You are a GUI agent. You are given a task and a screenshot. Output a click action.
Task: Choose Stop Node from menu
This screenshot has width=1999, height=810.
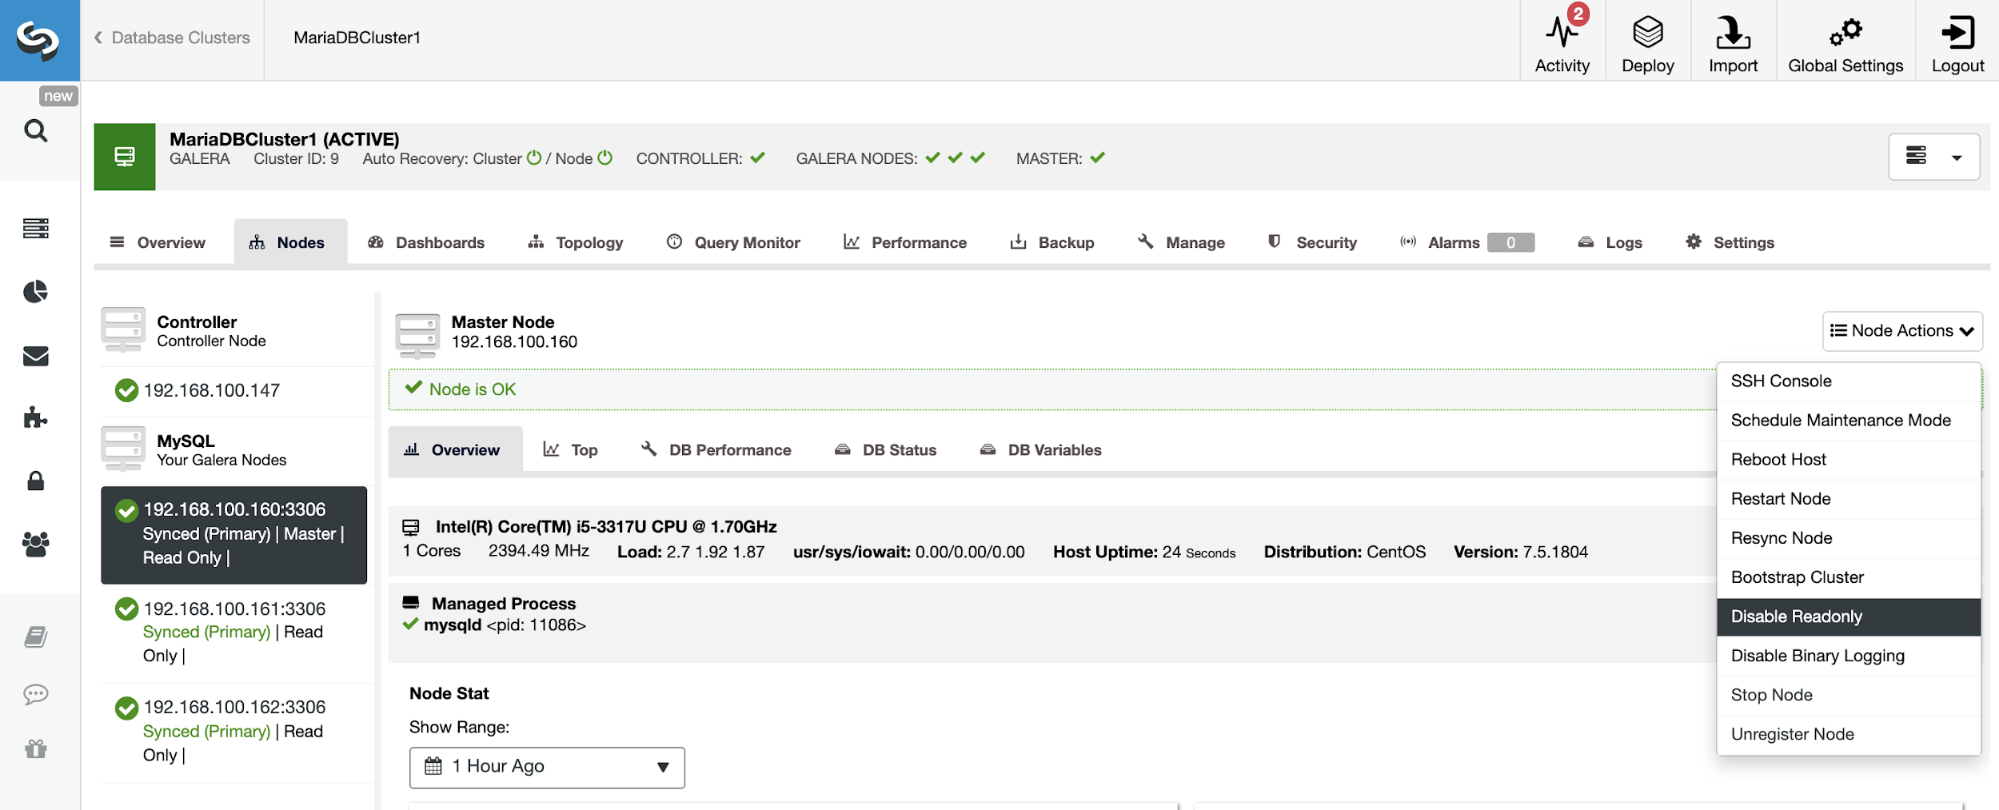pos(1848,695)
